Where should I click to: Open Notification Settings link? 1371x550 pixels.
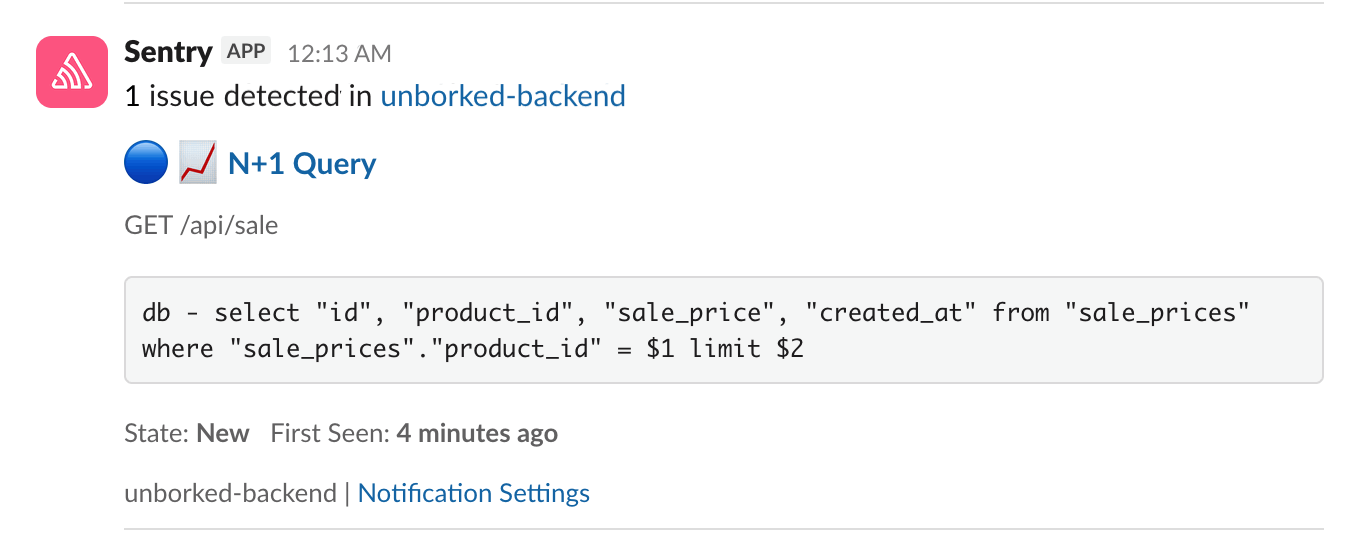[473, 493]
